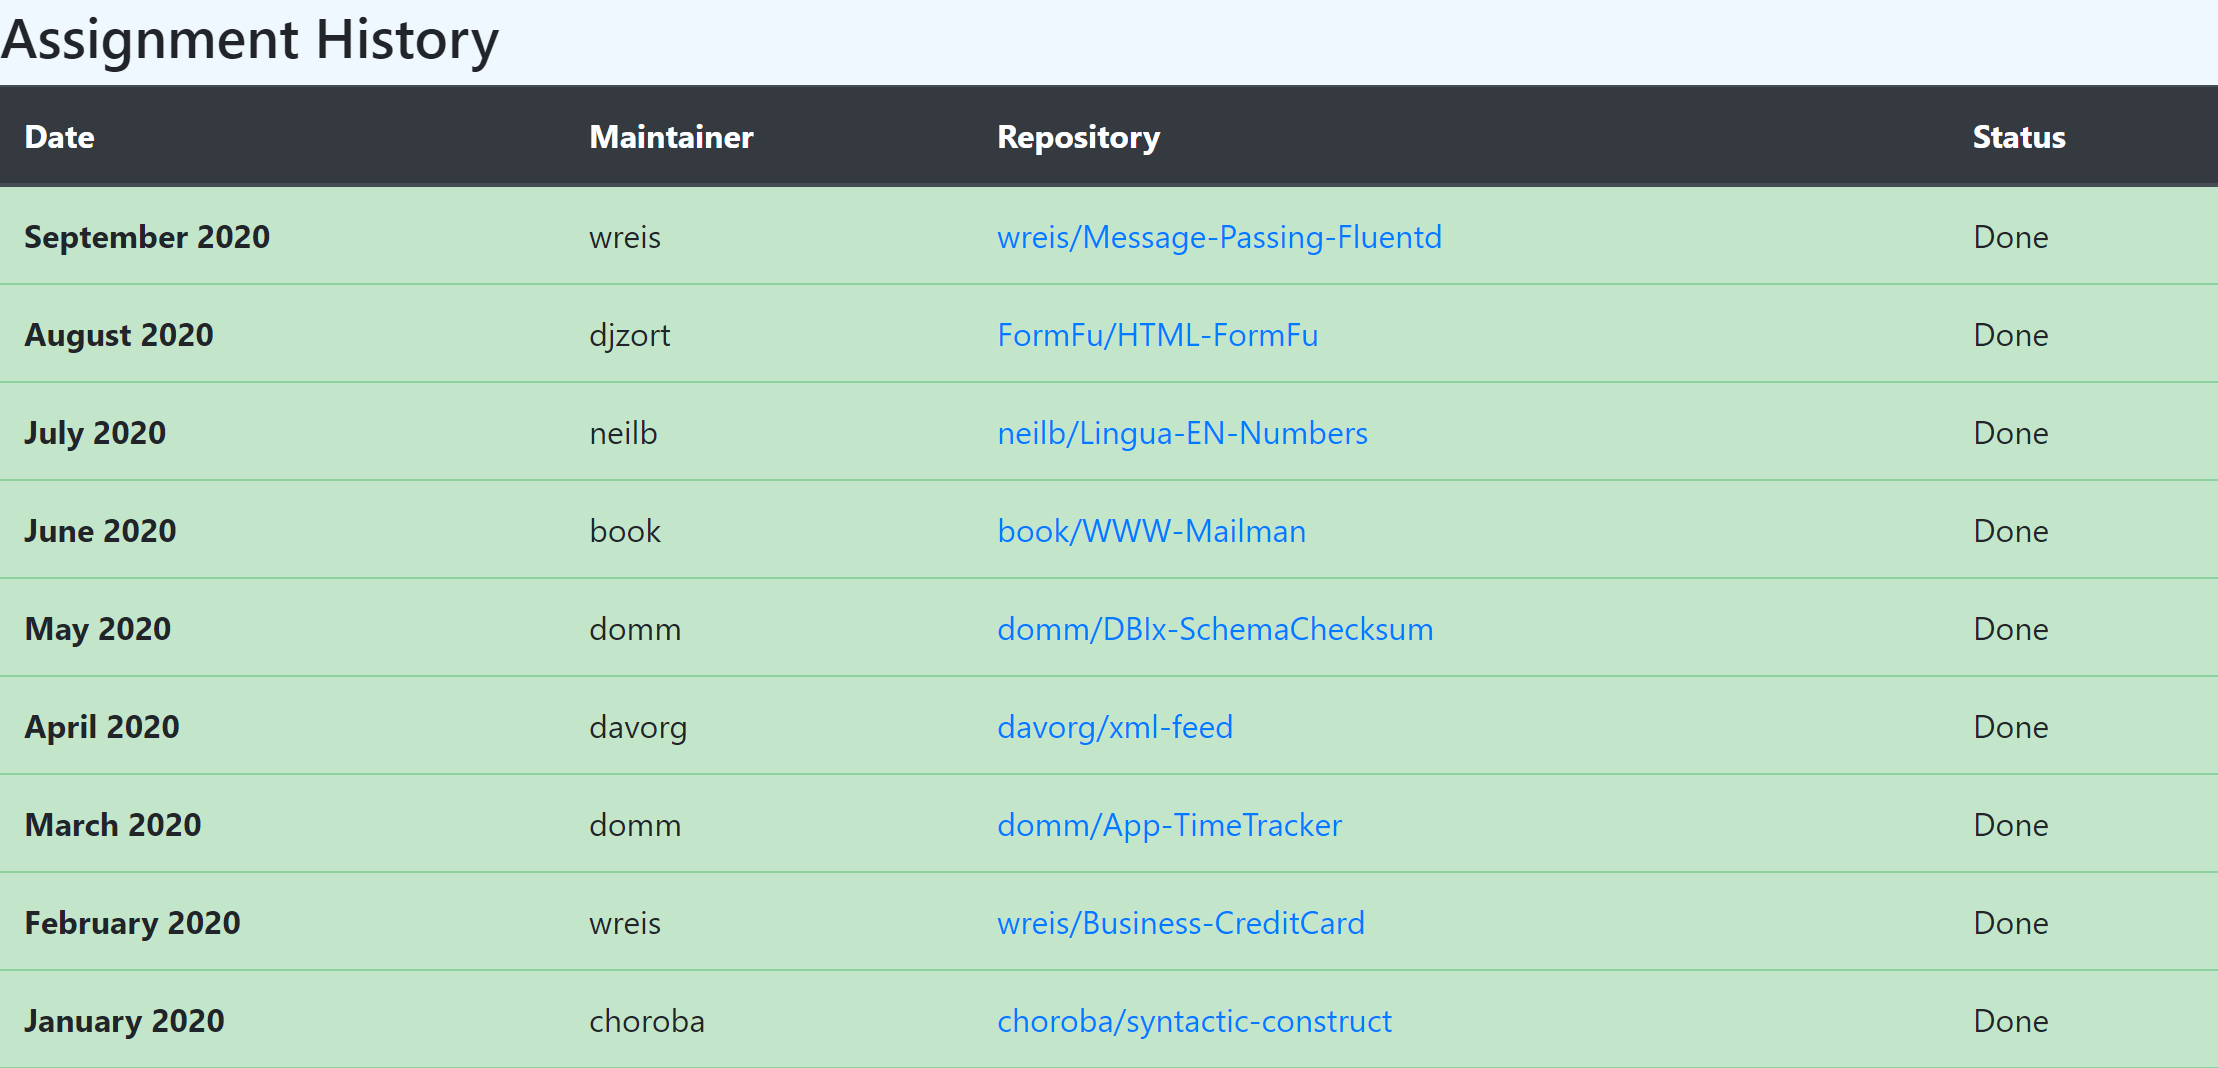Open the wreis/Business-CreditCard repository link

[x=1181, y=923]
